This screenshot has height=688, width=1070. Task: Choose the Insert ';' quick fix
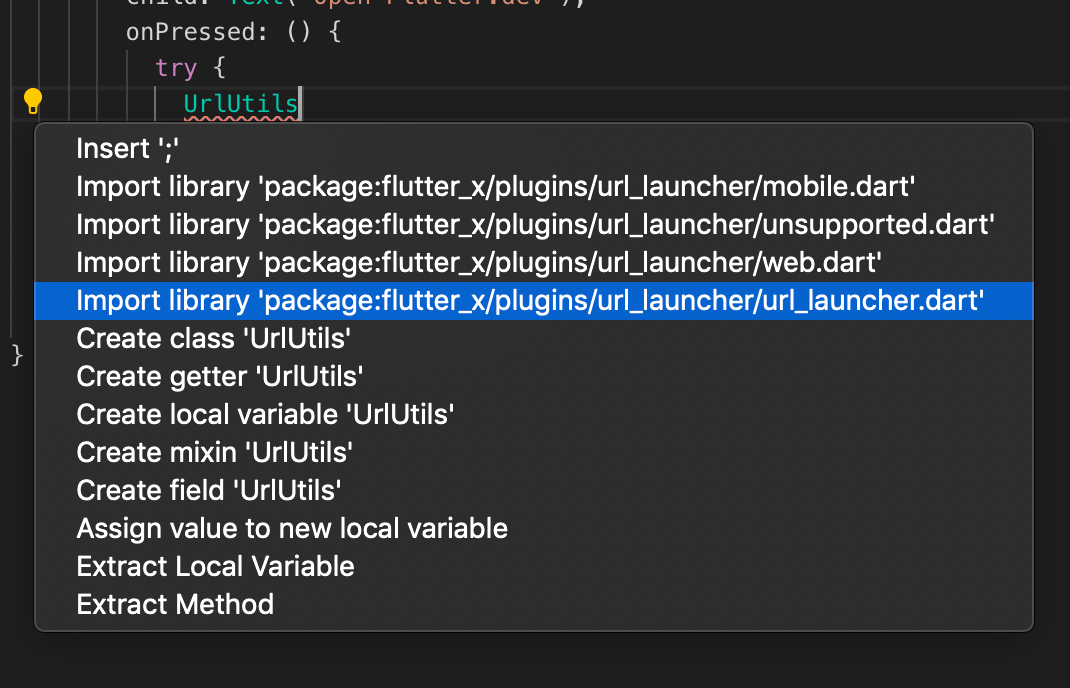[x=534, y=149]
